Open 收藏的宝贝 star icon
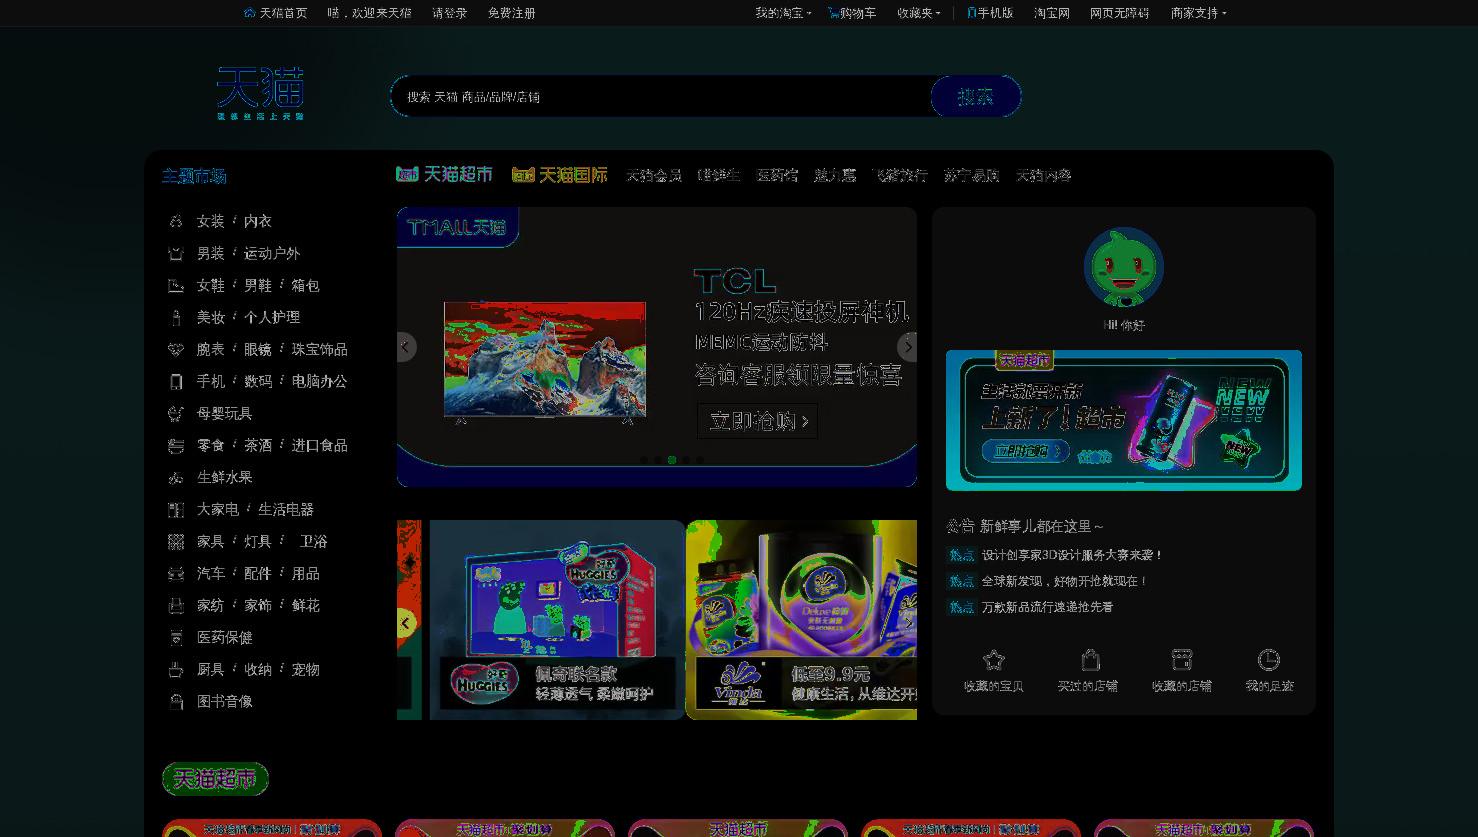1478x837 pixels. pyautogui.click(x=993, y=660)
